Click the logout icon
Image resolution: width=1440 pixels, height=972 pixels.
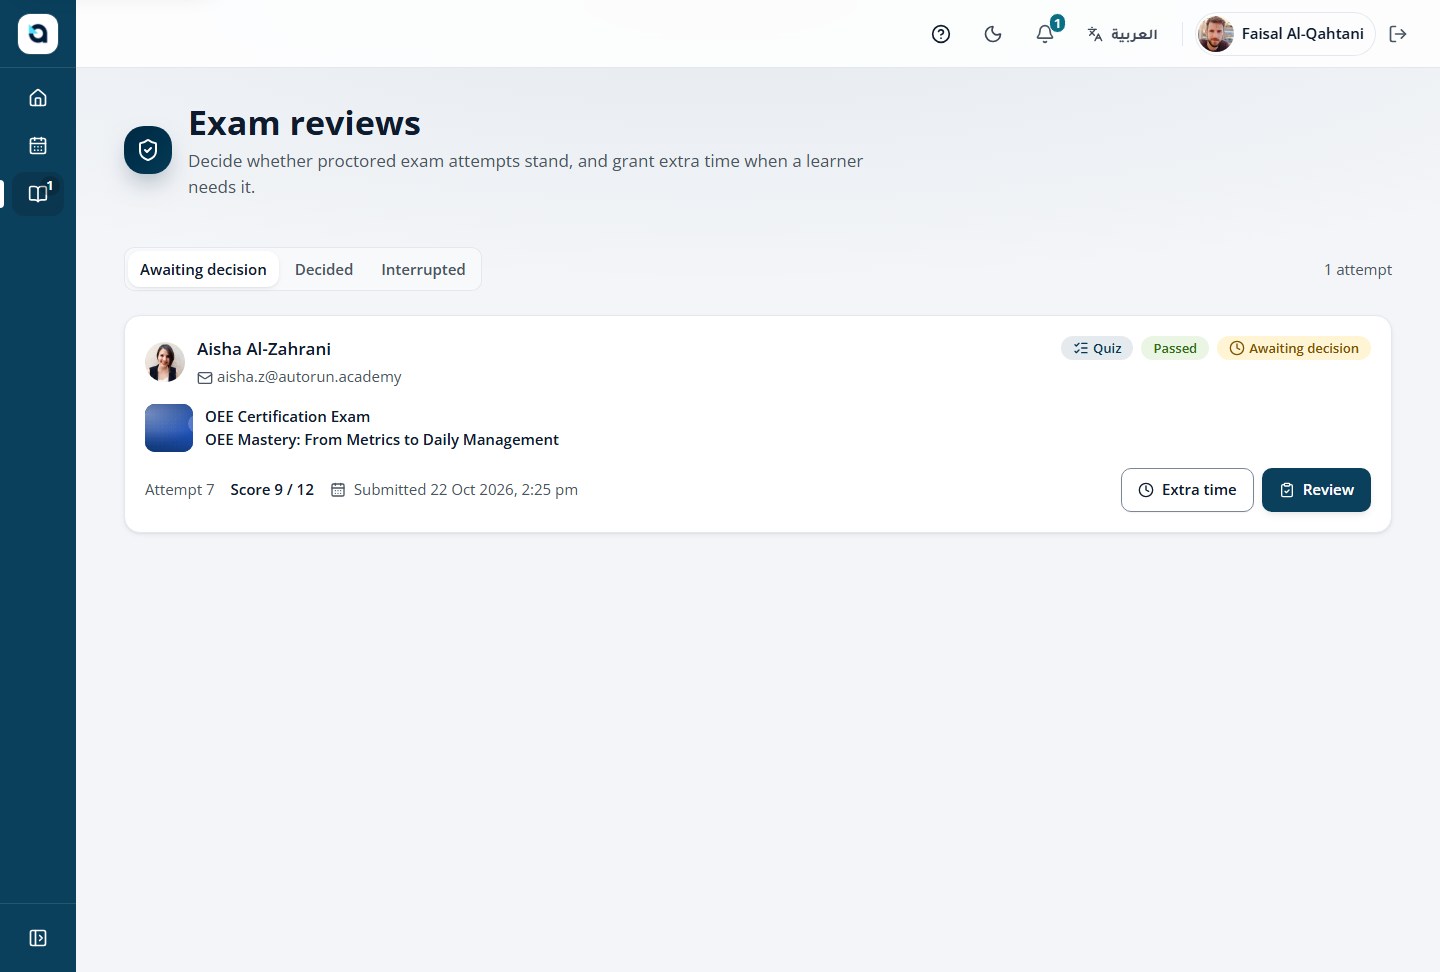(1398, 34)
